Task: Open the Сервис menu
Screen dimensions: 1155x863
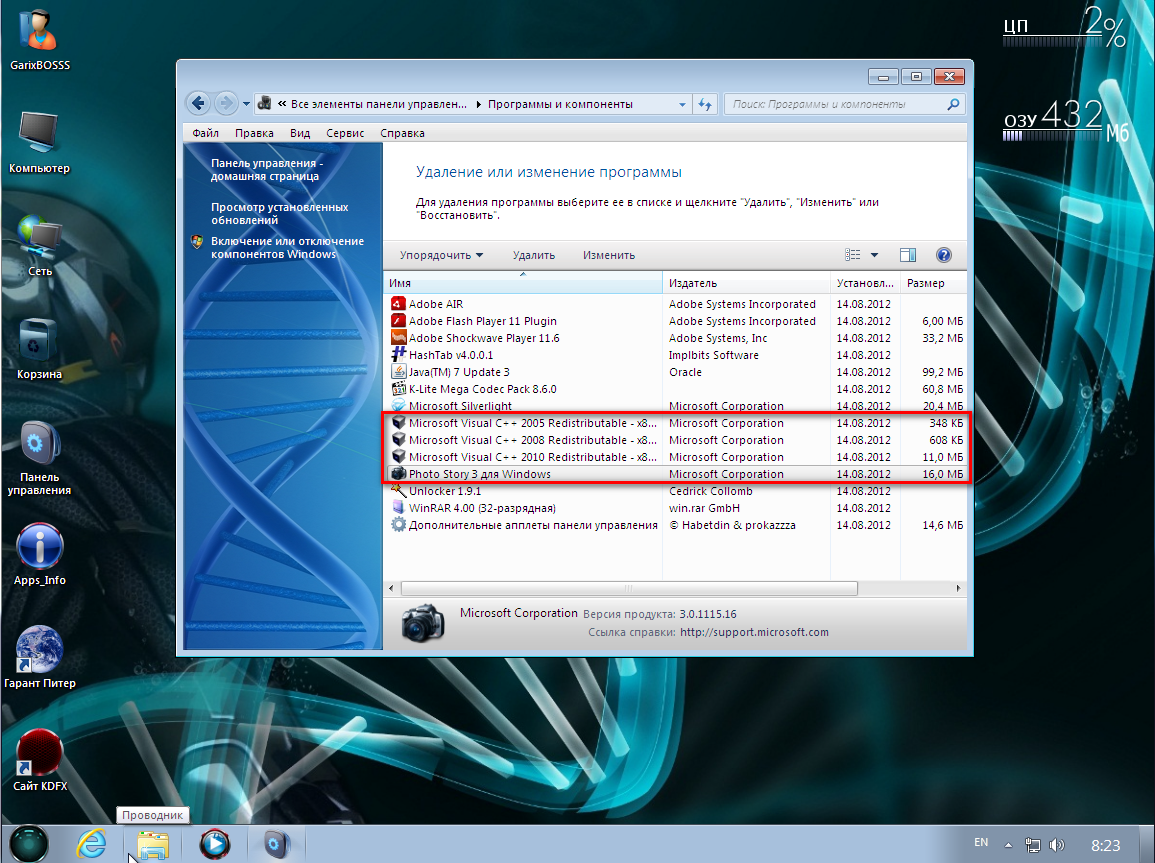Action: click(x=345, y=133)
